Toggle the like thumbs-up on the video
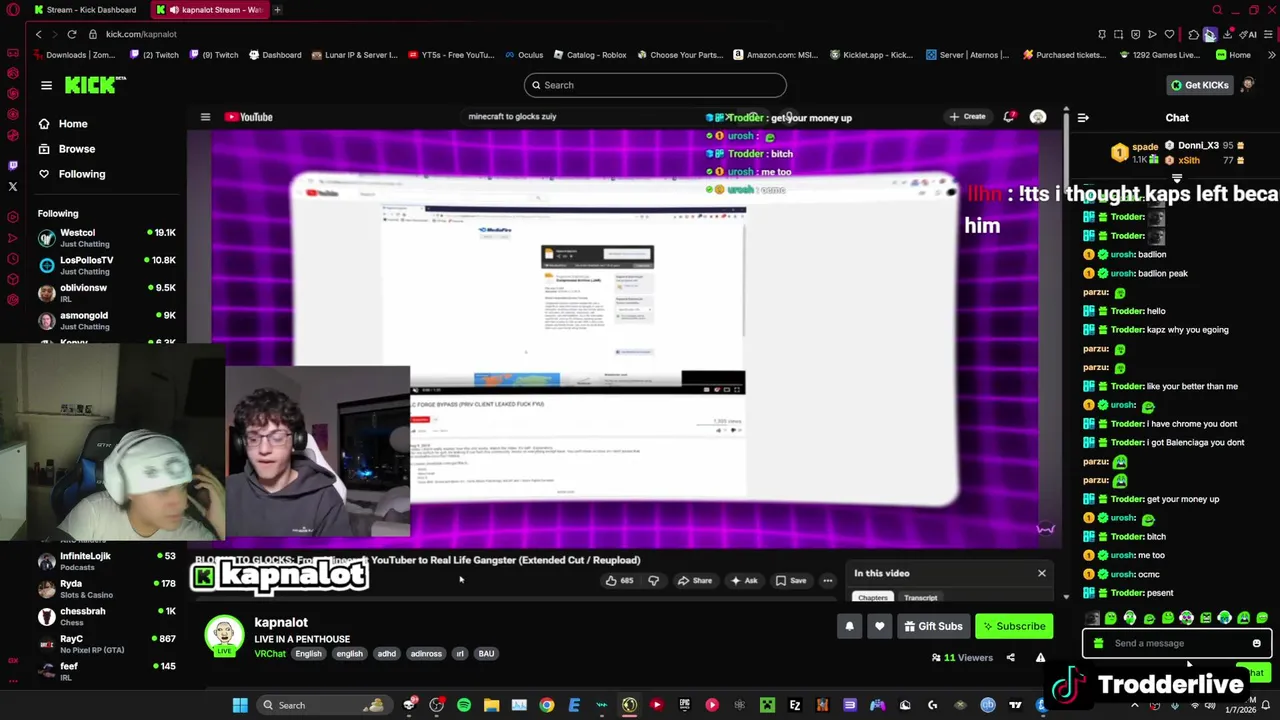Viewport: 1280px width, 720px height. 619,580
